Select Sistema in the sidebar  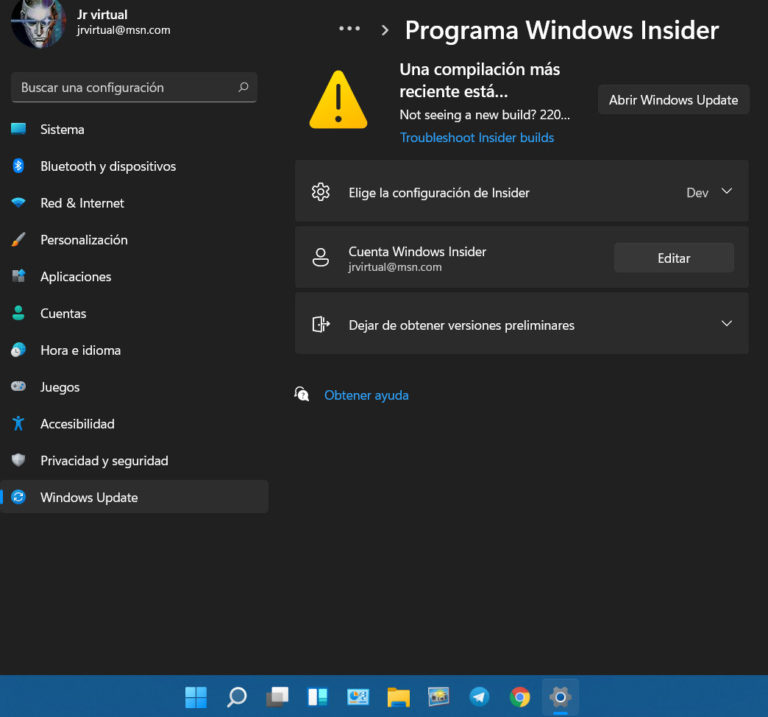(x=134, y=129)
